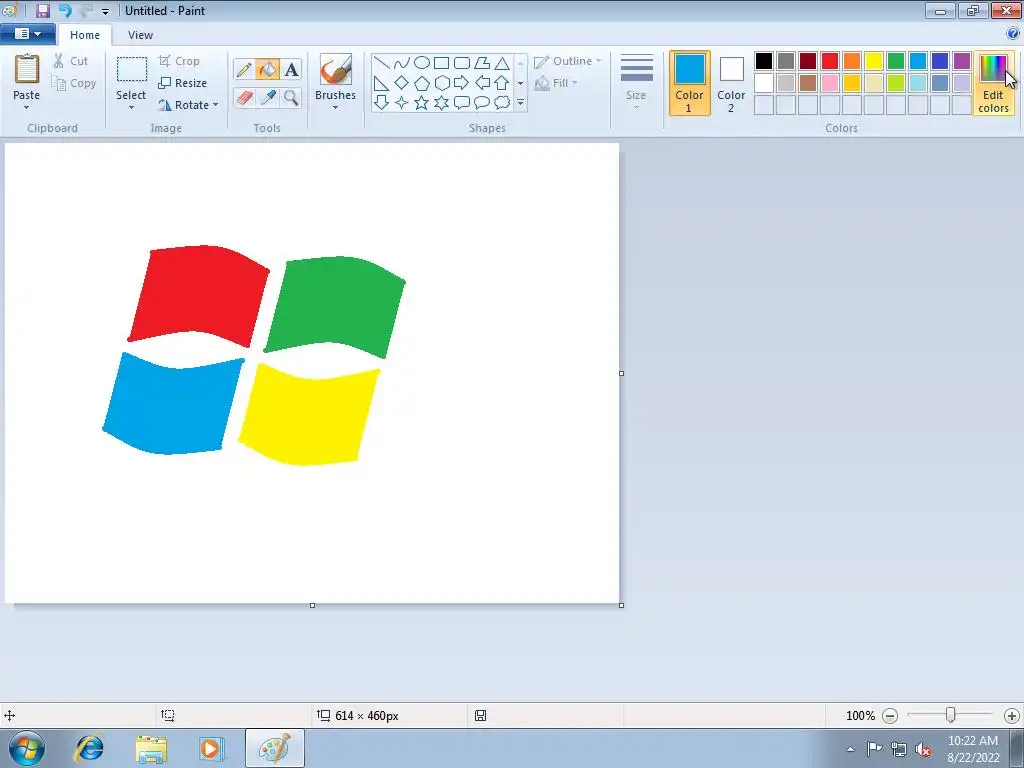Pick the green color swatch
Viewport: 1024px width, 768px height.
[896, 61]
